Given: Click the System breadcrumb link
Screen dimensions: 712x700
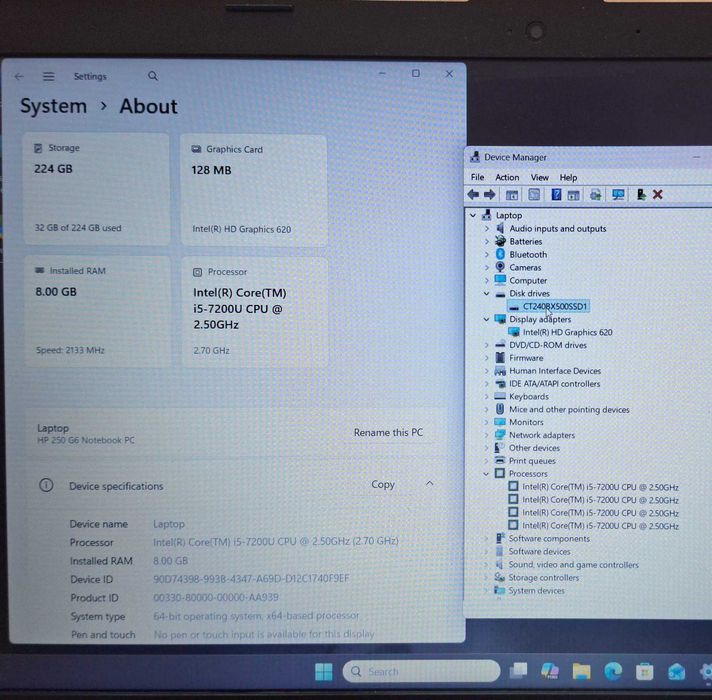Looking at the screenshot, I should pos(54,106).
